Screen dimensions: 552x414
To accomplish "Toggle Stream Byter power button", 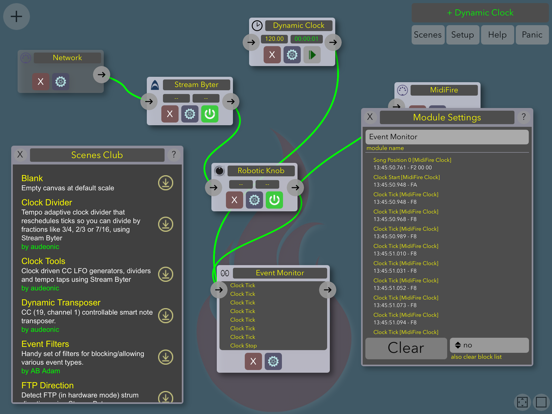I will (x=210, y=114).
